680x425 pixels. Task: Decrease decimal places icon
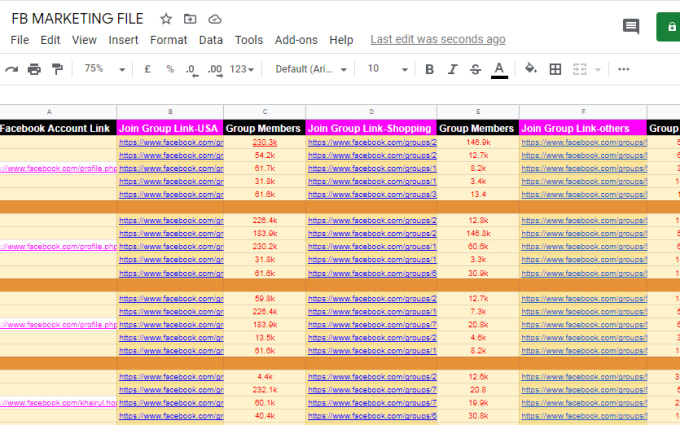[192, 70]
